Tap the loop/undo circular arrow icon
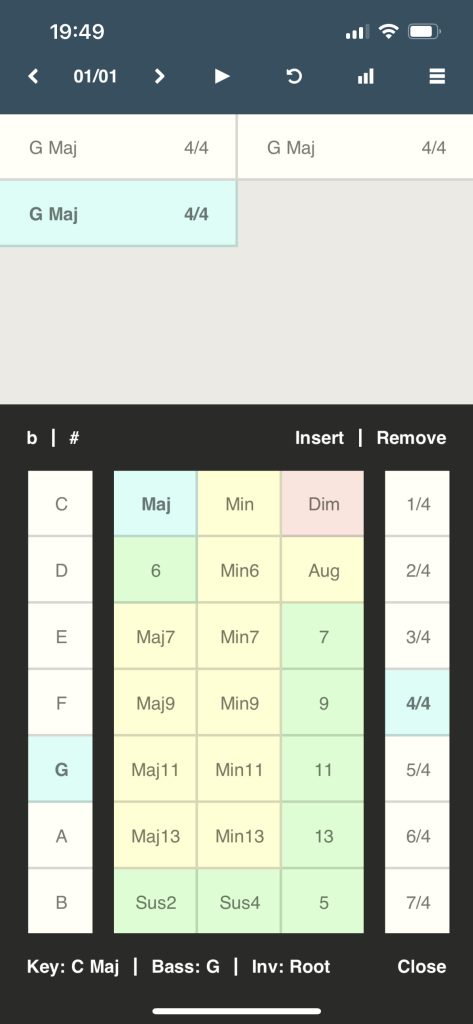 294,76
